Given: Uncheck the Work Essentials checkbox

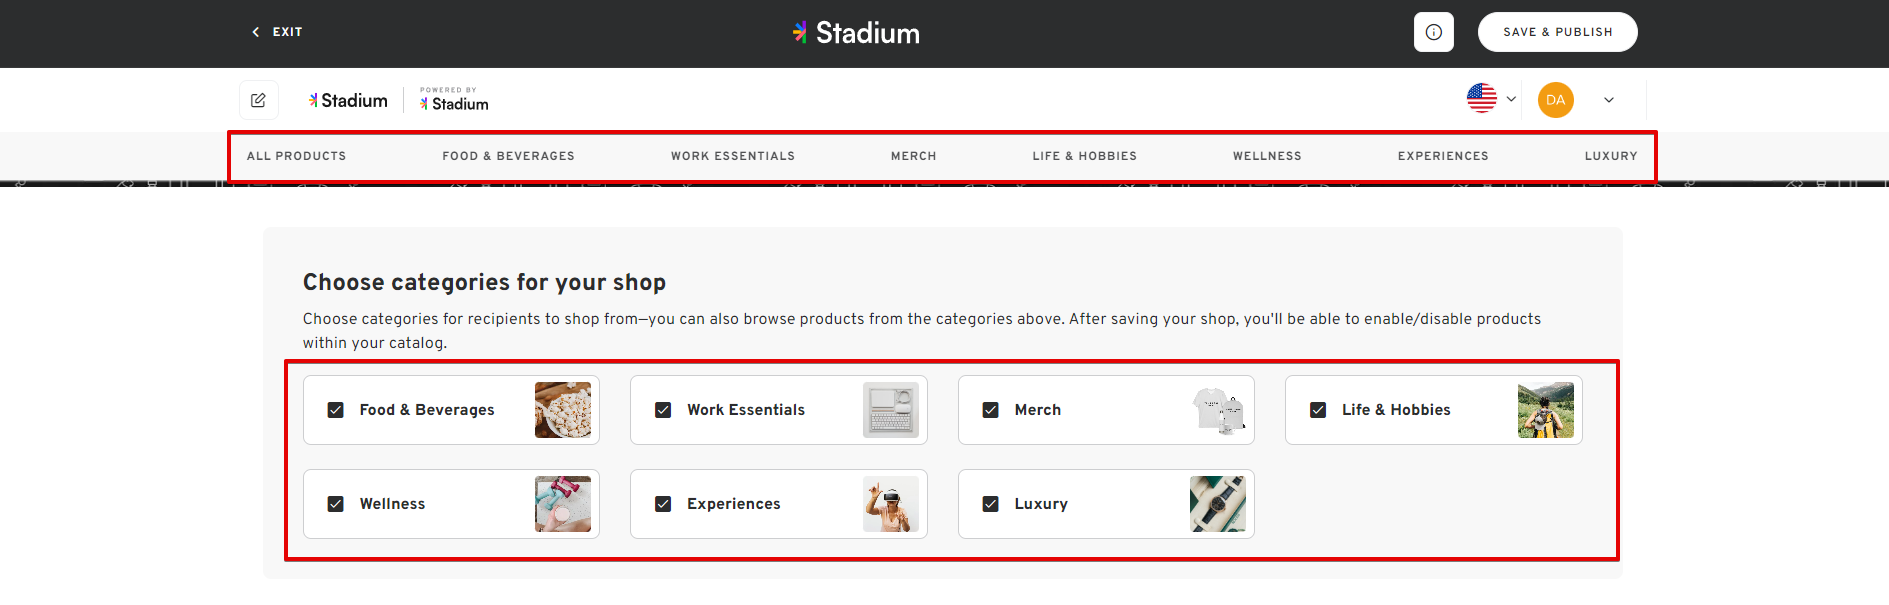Looking at the screenshot, I should (663, 410).
